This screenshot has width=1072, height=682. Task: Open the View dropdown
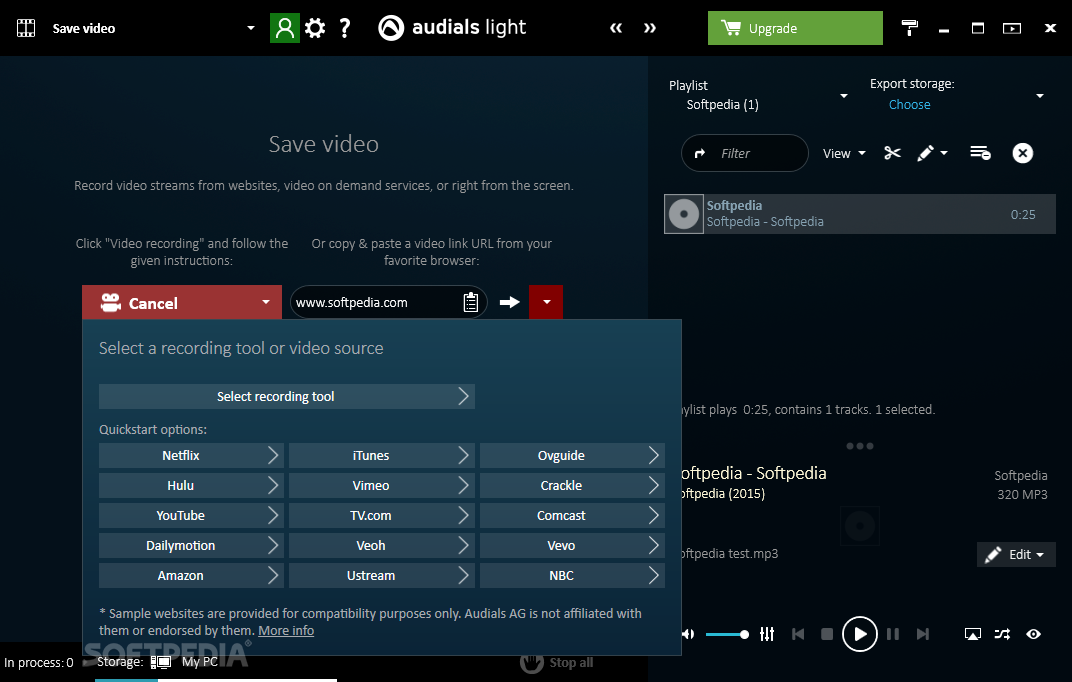tap(844, 153)
